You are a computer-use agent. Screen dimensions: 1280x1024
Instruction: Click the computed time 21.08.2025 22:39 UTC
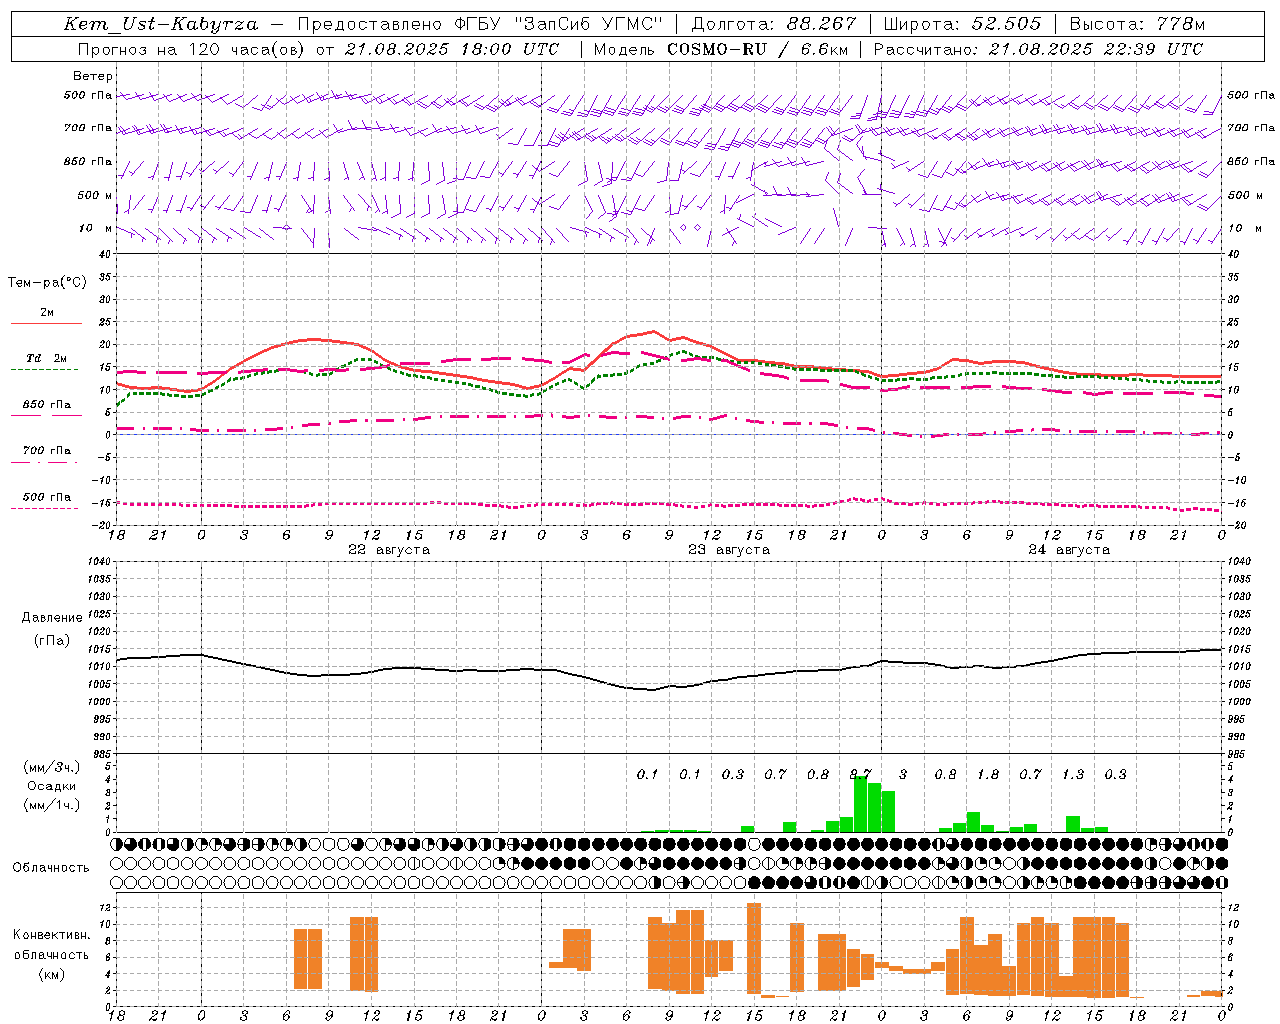[1096, 49]
